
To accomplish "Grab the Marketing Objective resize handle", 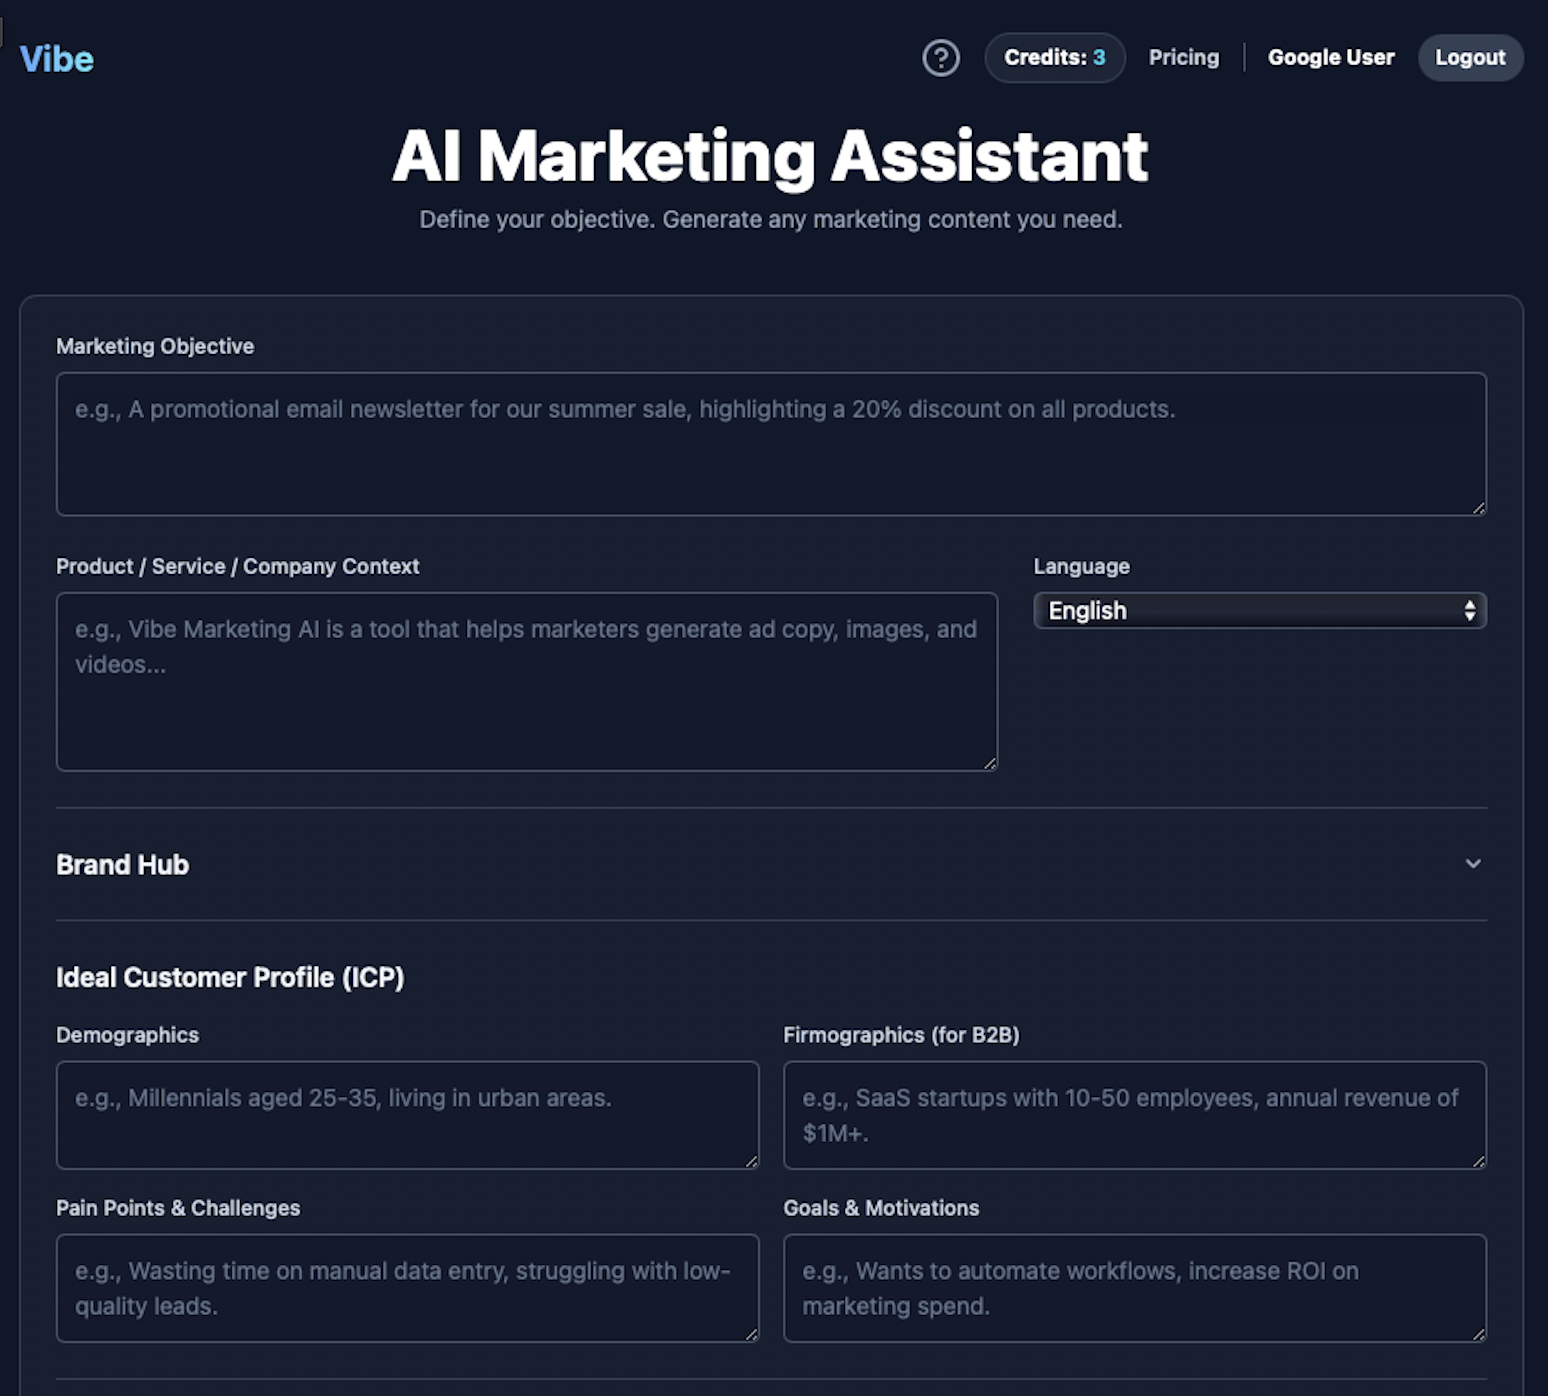I will tap(1479, 508).
